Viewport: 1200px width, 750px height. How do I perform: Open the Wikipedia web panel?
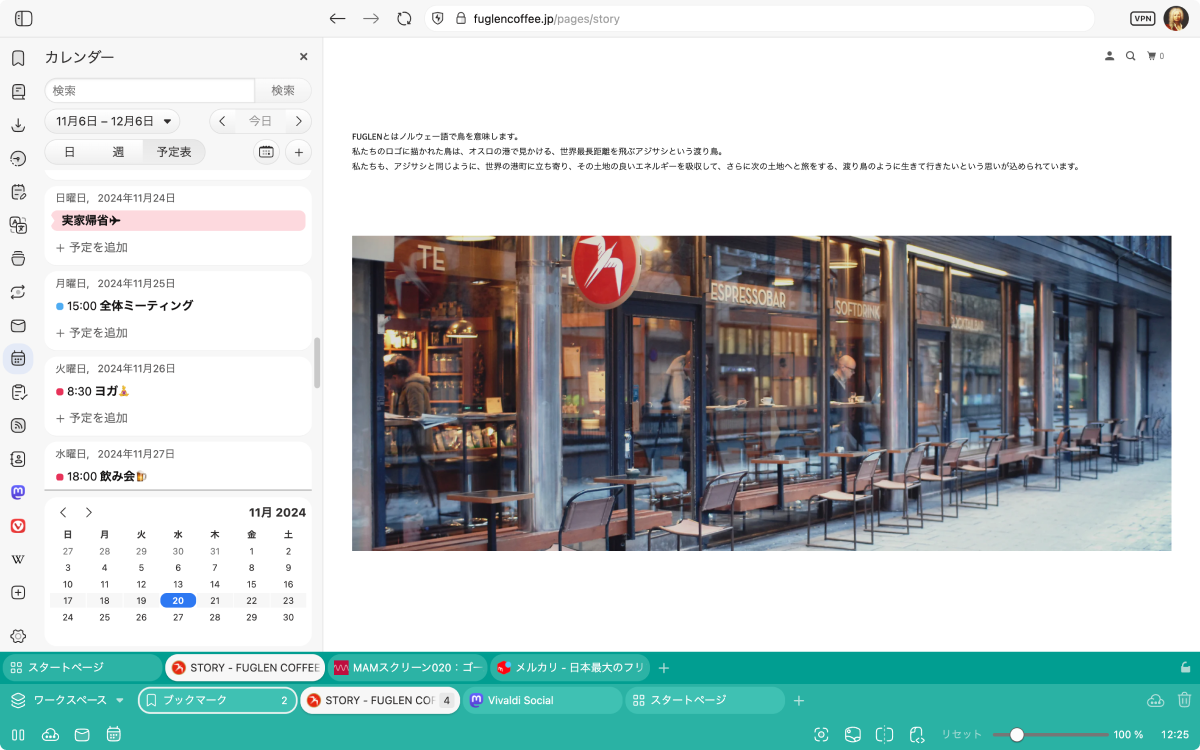tap(18, 559)
